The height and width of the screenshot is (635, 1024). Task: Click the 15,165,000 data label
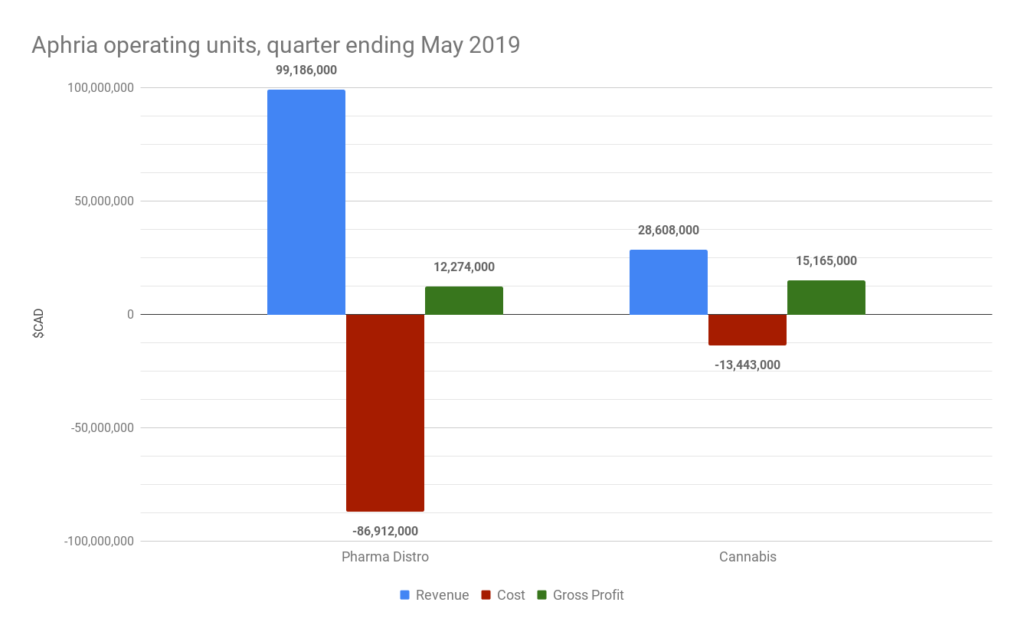click(825, 261)
